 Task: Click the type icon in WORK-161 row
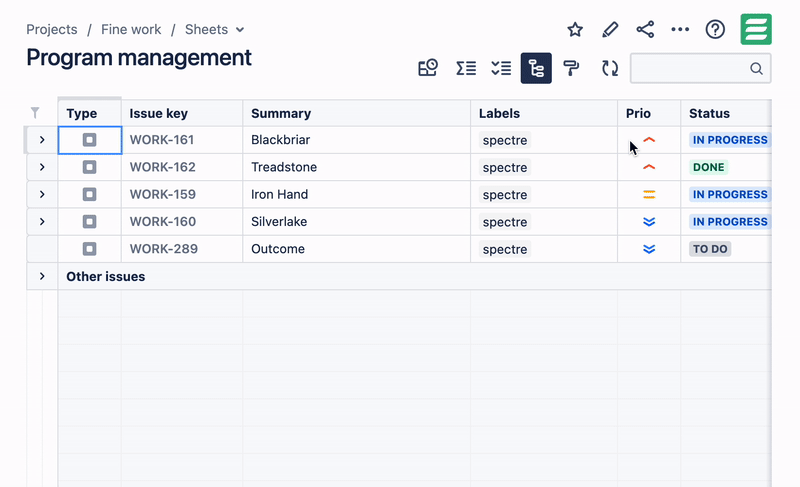89,140
